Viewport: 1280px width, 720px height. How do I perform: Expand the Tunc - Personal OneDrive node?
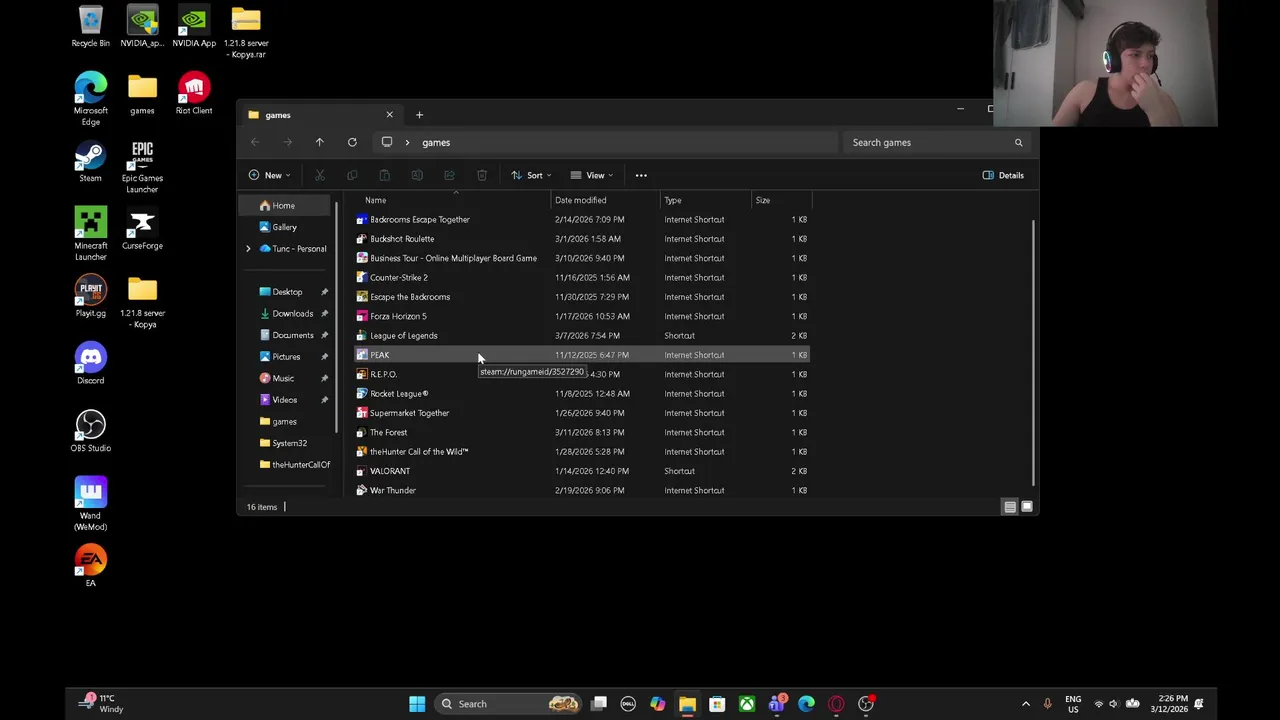248,249
